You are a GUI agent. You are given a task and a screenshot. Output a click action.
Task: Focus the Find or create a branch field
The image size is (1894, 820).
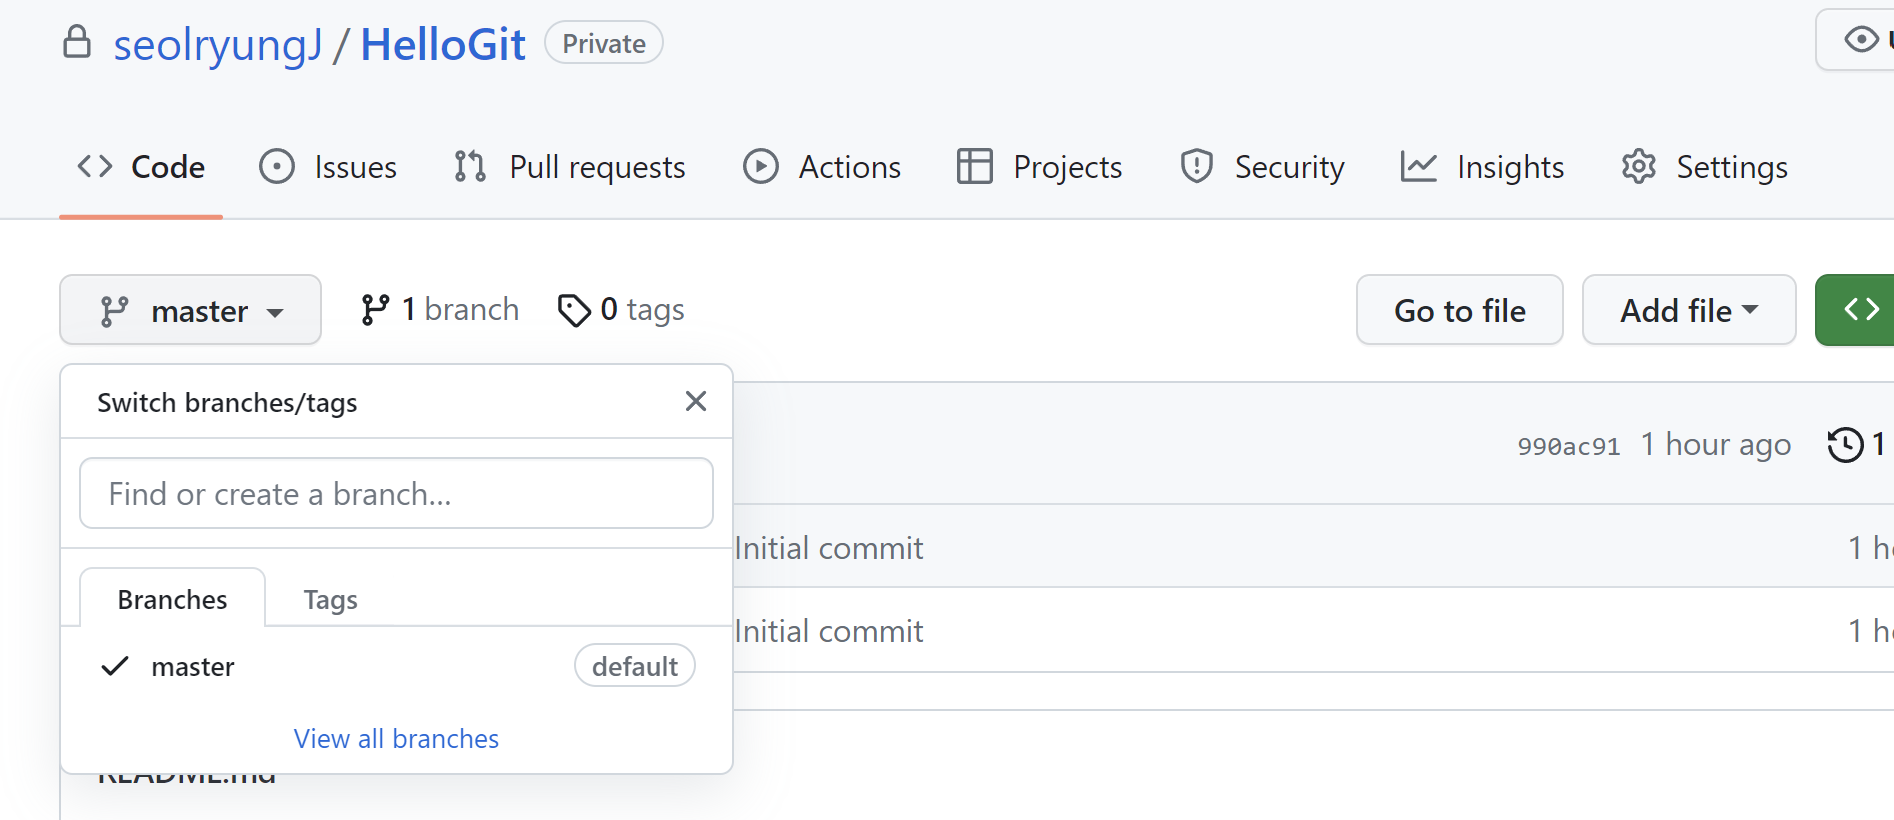point(396,493)
